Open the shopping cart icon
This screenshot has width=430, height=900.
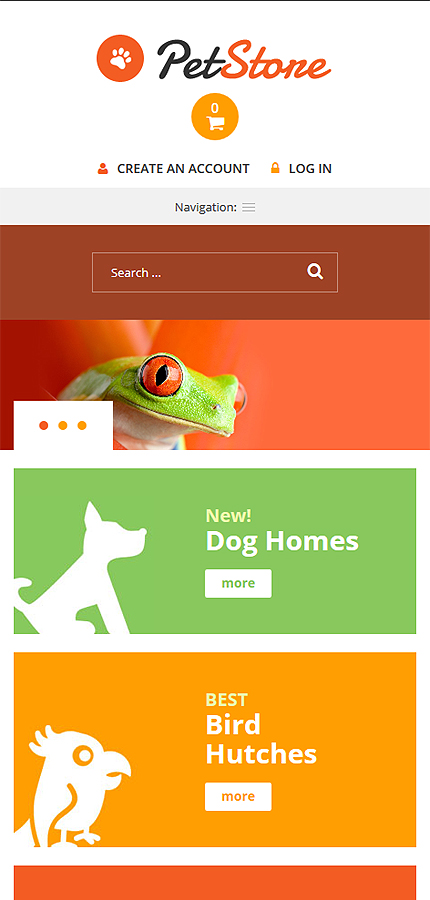coord(215,117)
